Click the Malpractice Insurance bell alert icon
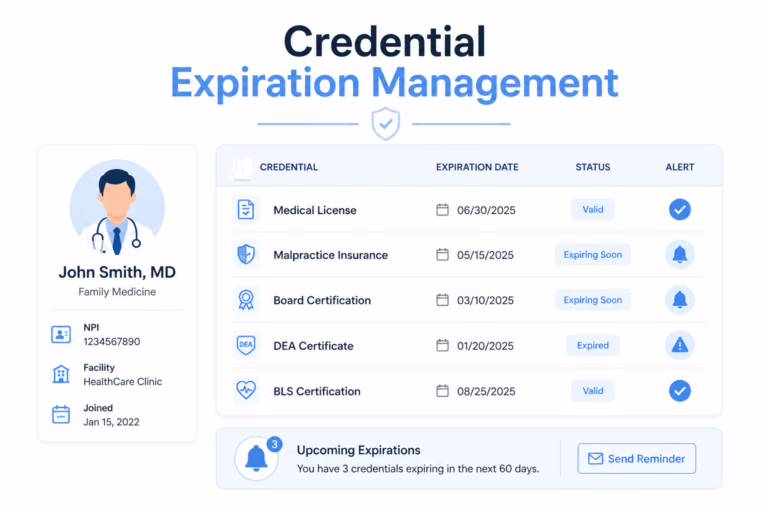The width and height of the screenshot is (768, 512). (x=680, y=255)
